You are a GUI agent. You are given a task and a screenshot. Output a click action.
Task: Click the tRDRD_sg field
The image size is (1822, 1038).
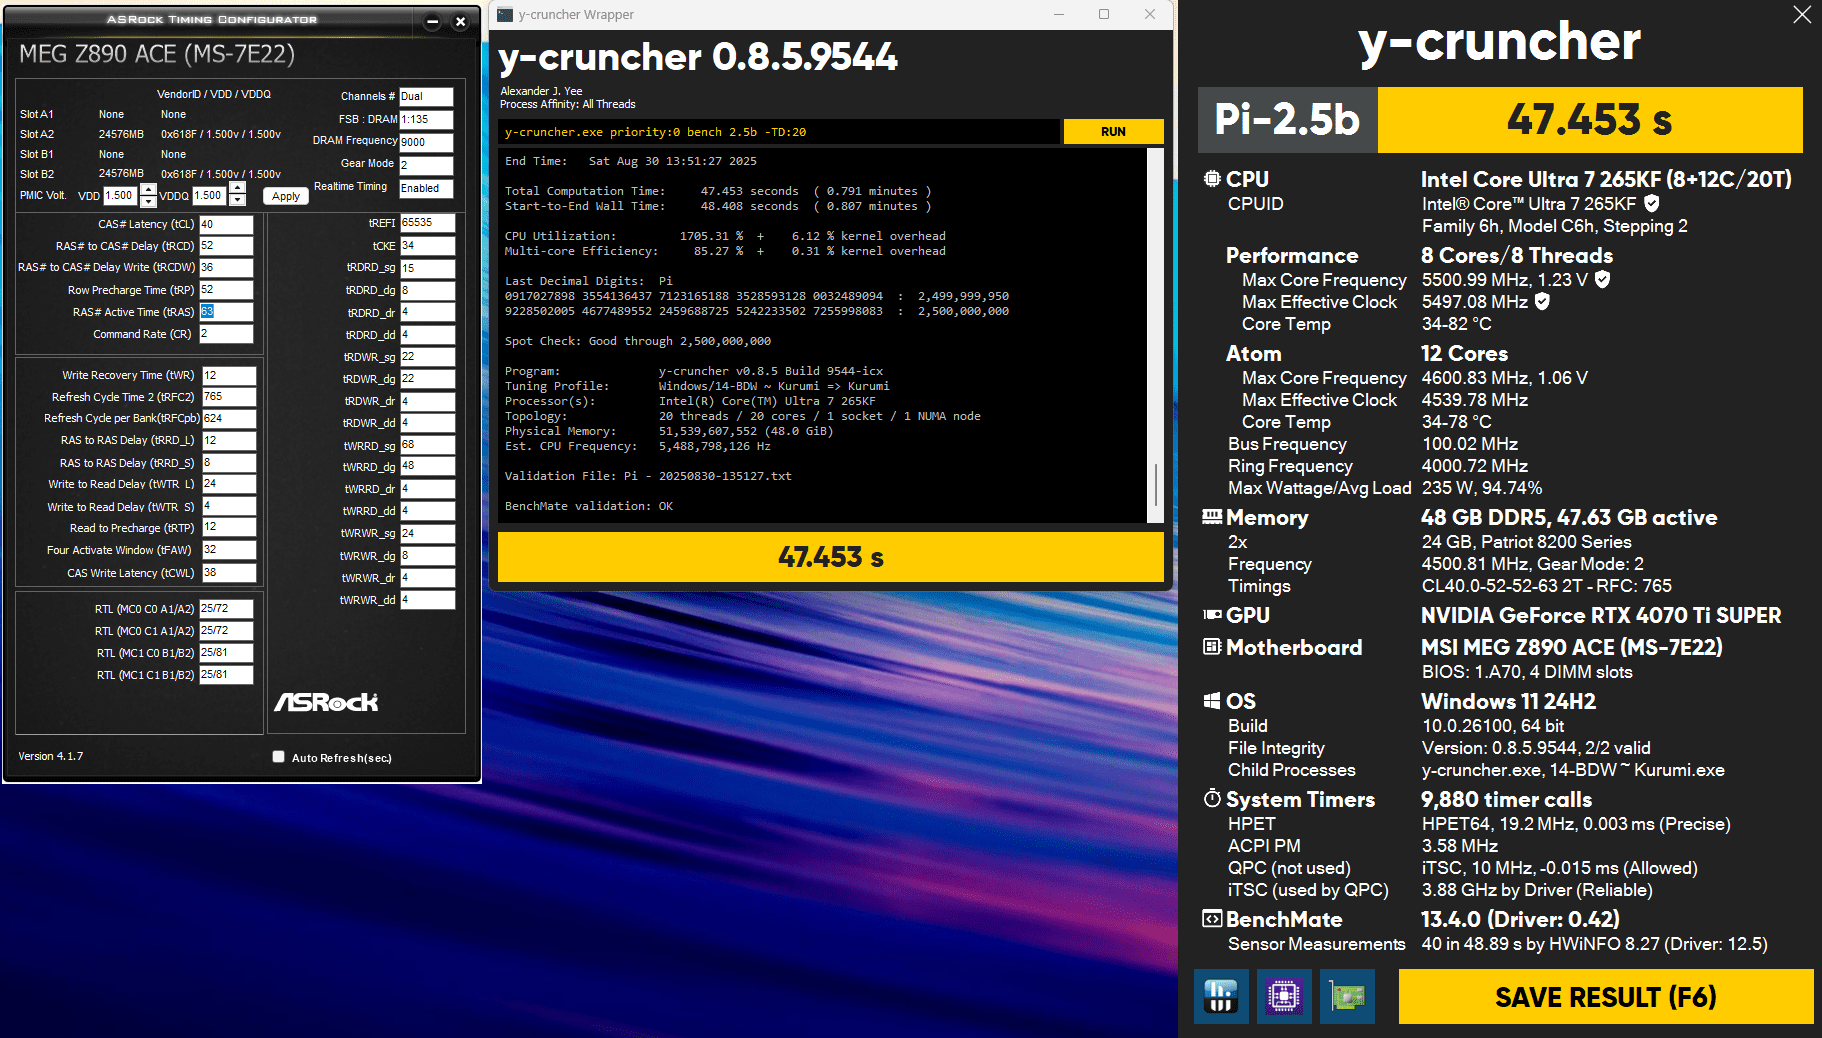[x=428, y=268]
